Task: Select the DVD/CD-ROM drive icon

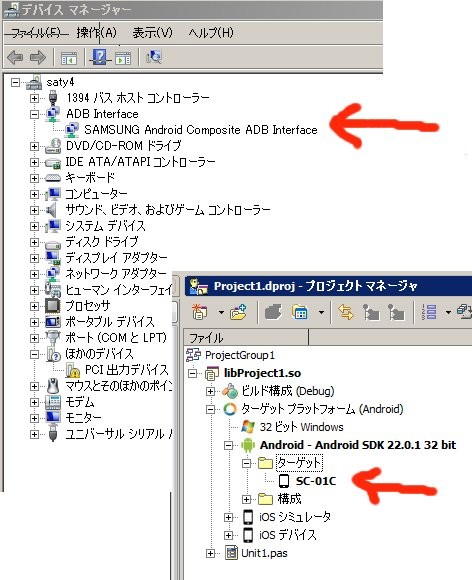Action: (53, 146)
